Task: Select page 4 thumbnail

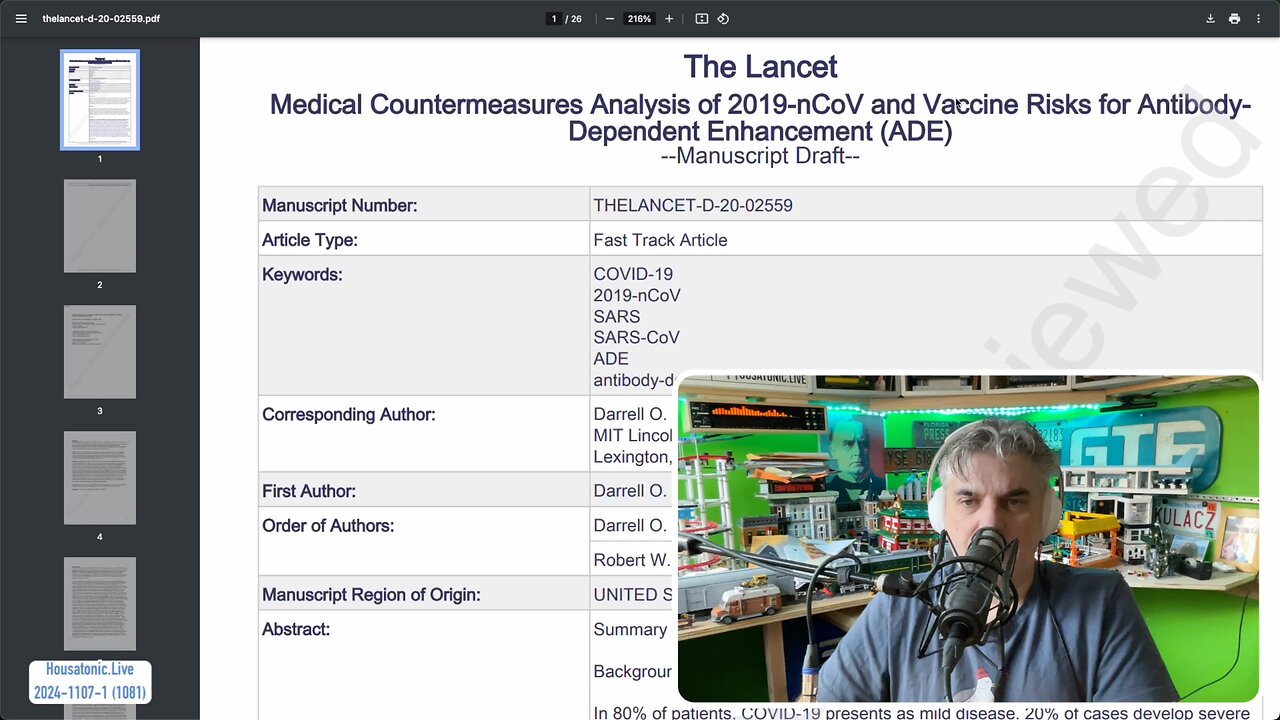Action: pos(100,478)
